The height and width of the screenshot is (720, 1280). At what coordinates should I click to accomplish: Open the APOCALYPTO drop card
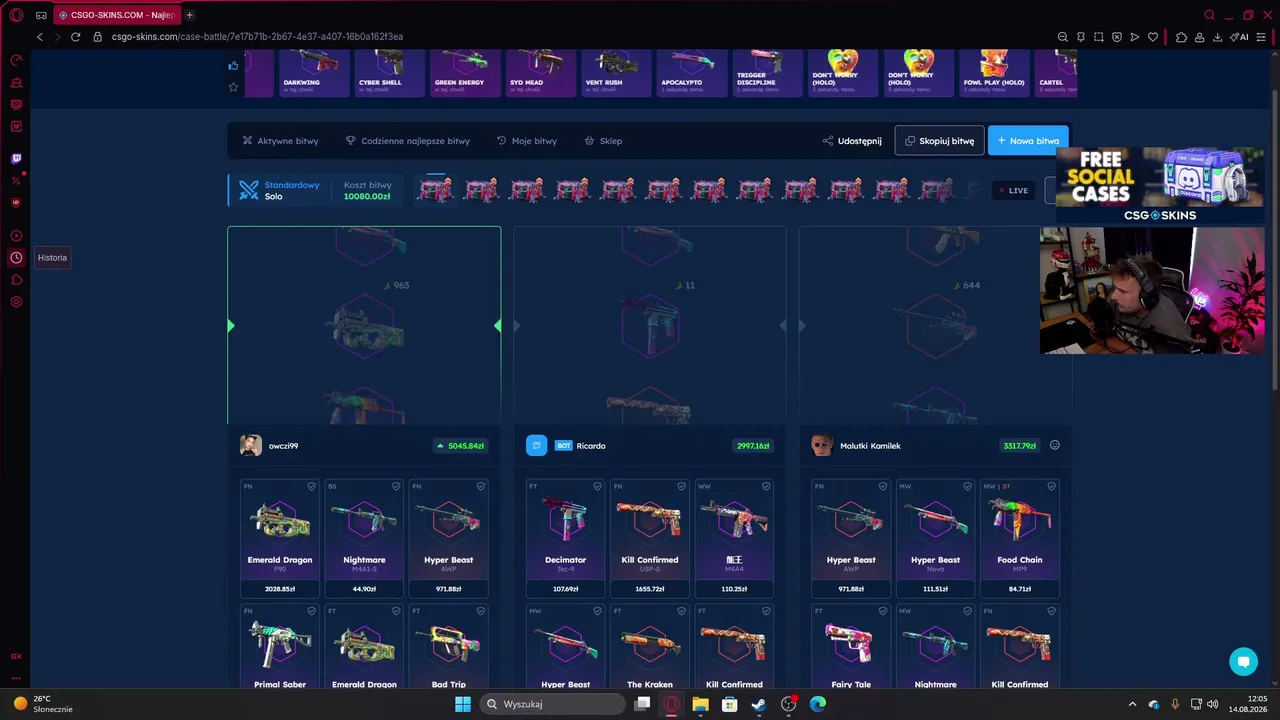click(x=692, y=73)
